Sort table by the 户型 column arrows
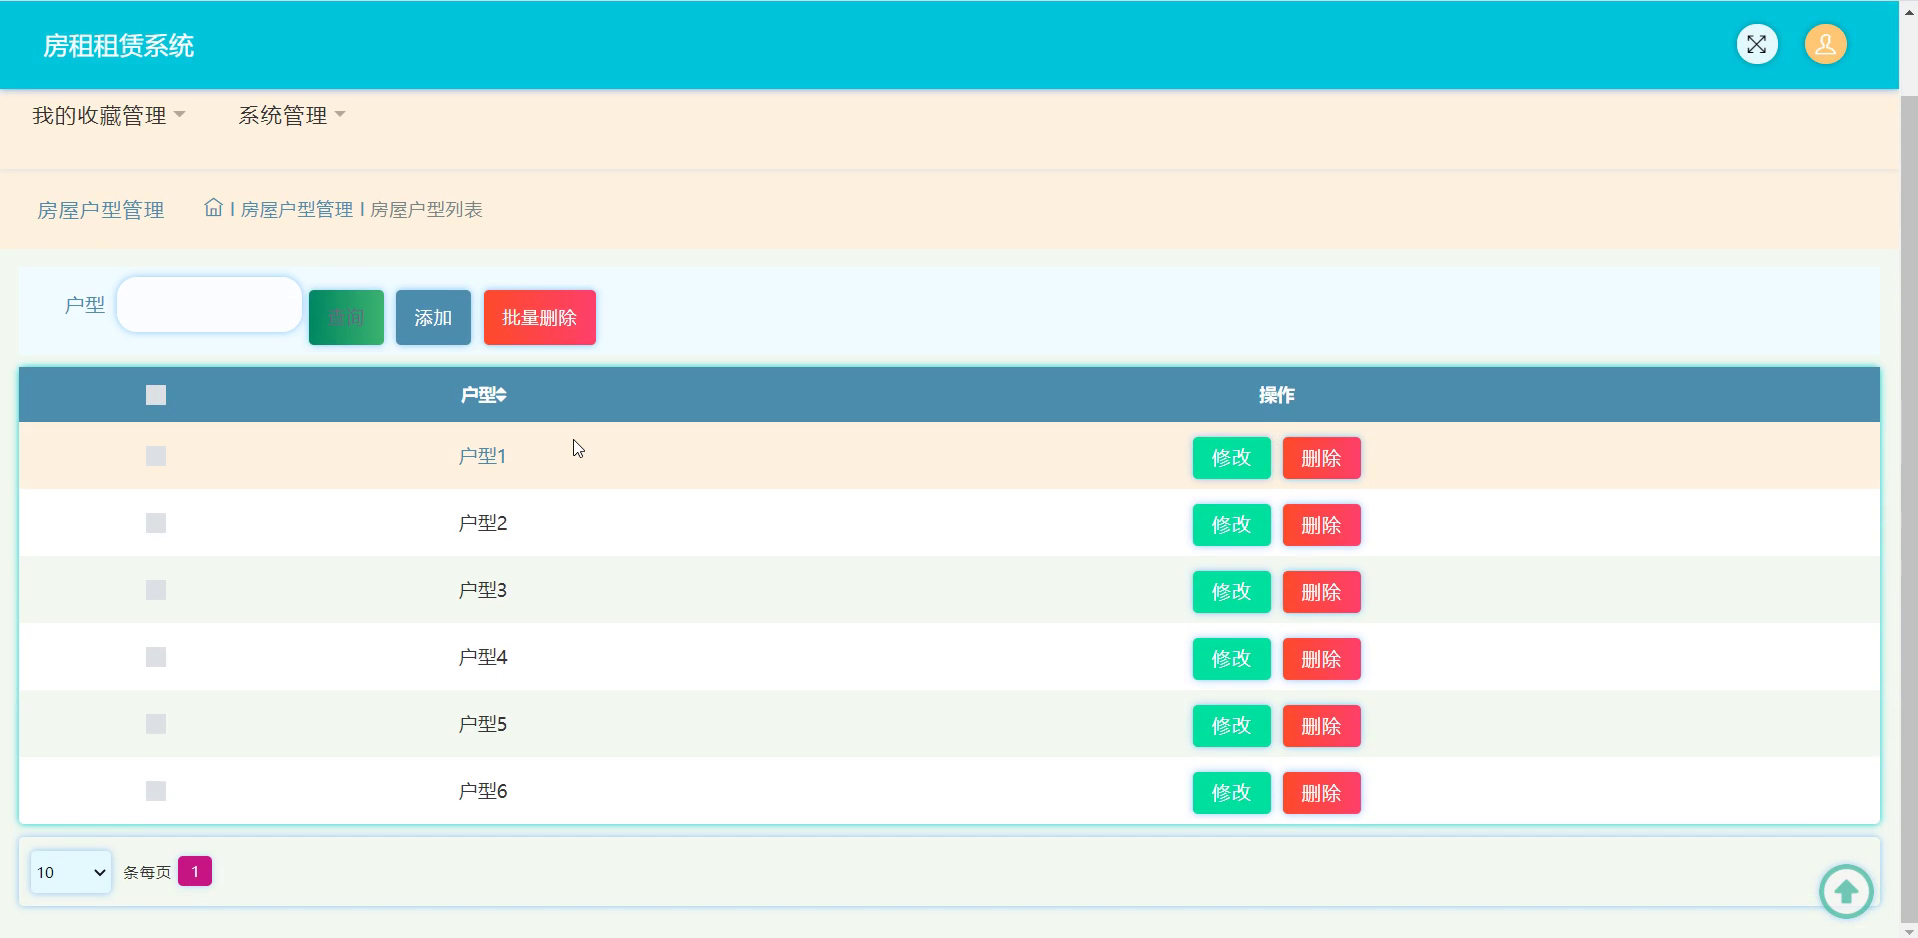The height and width of the screenshot is (938, 1918). tap(501, 395)
